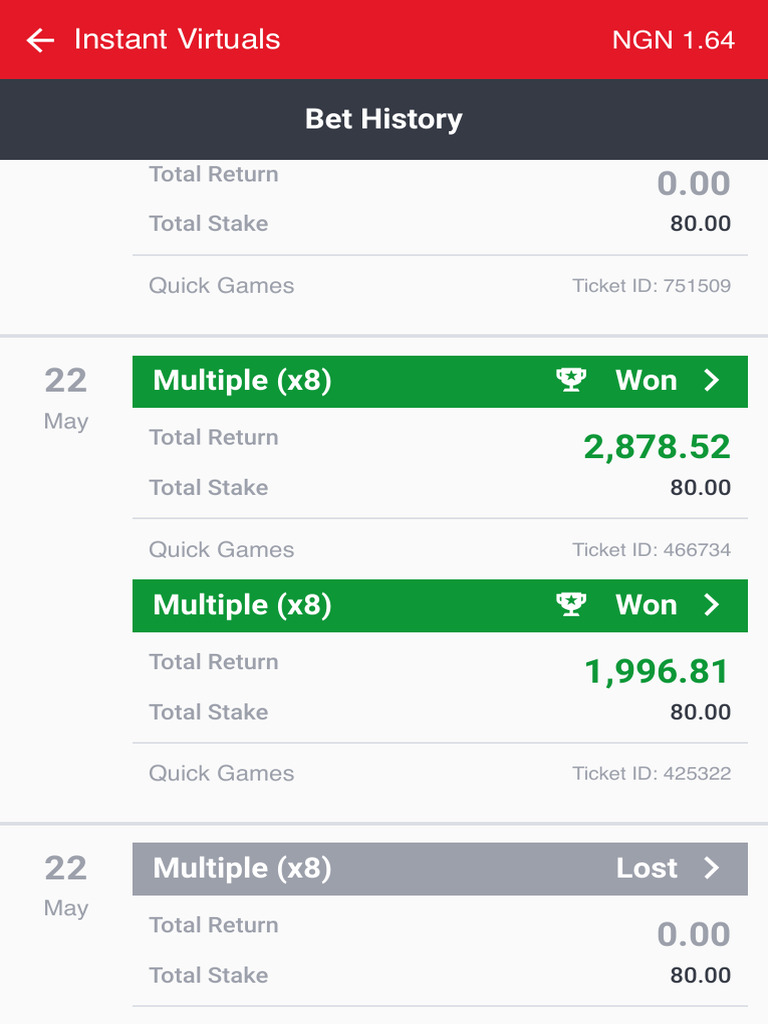Click Ticket ID: 425322

click(x=651, y=774)
